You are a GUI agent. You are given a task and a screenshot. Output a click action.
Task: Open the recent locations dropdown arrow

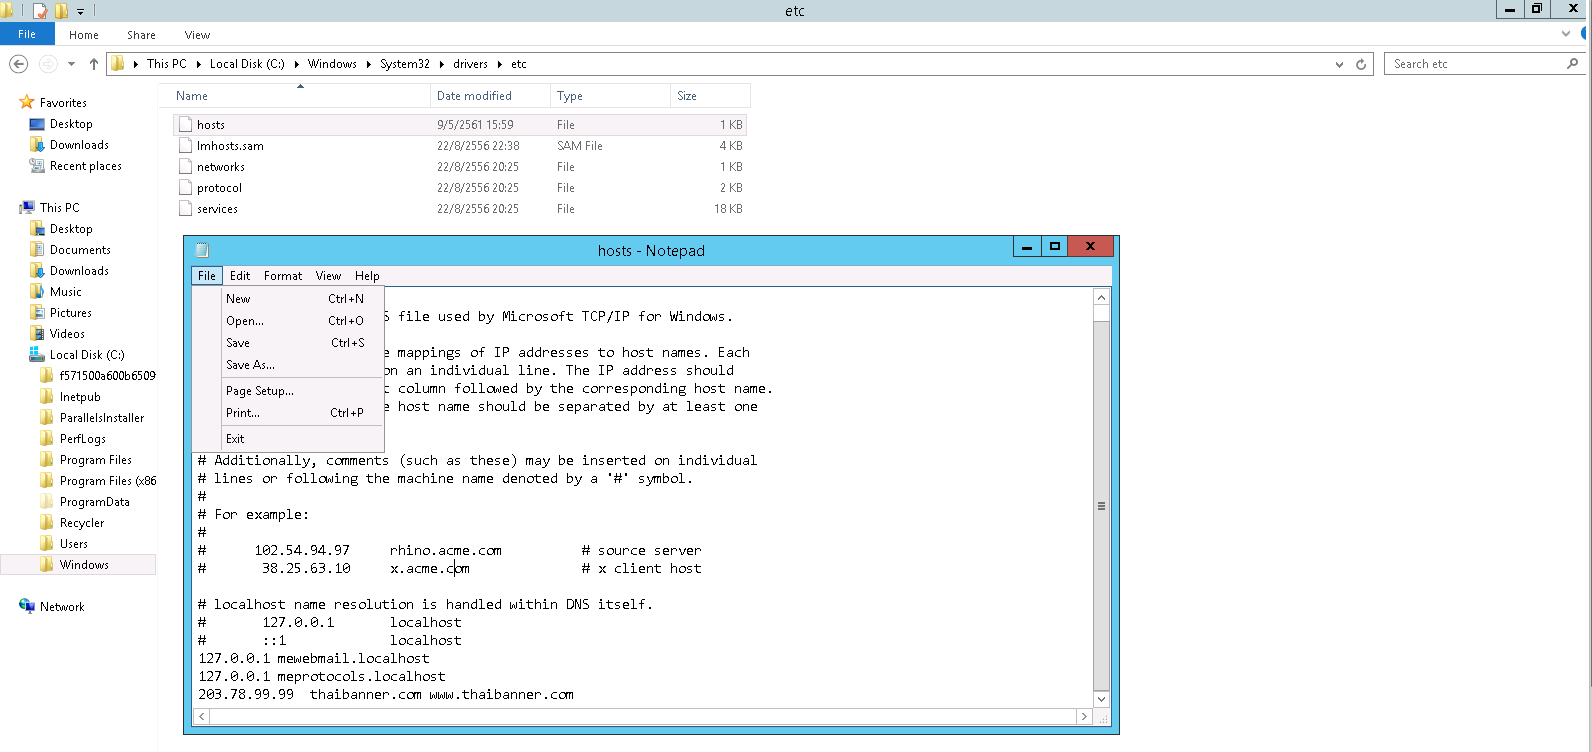point(71,64)
